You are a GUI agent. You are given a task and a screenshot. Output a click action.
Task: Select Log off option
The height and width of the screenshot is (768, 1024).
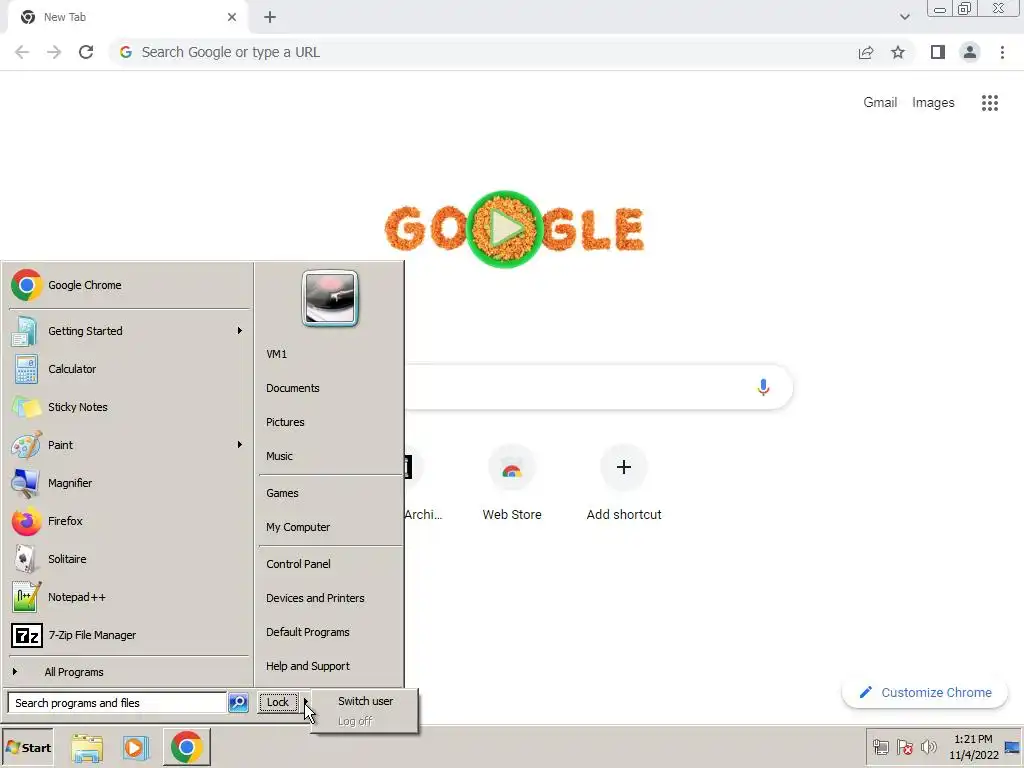pyautogui.click(x=365, y=721)
